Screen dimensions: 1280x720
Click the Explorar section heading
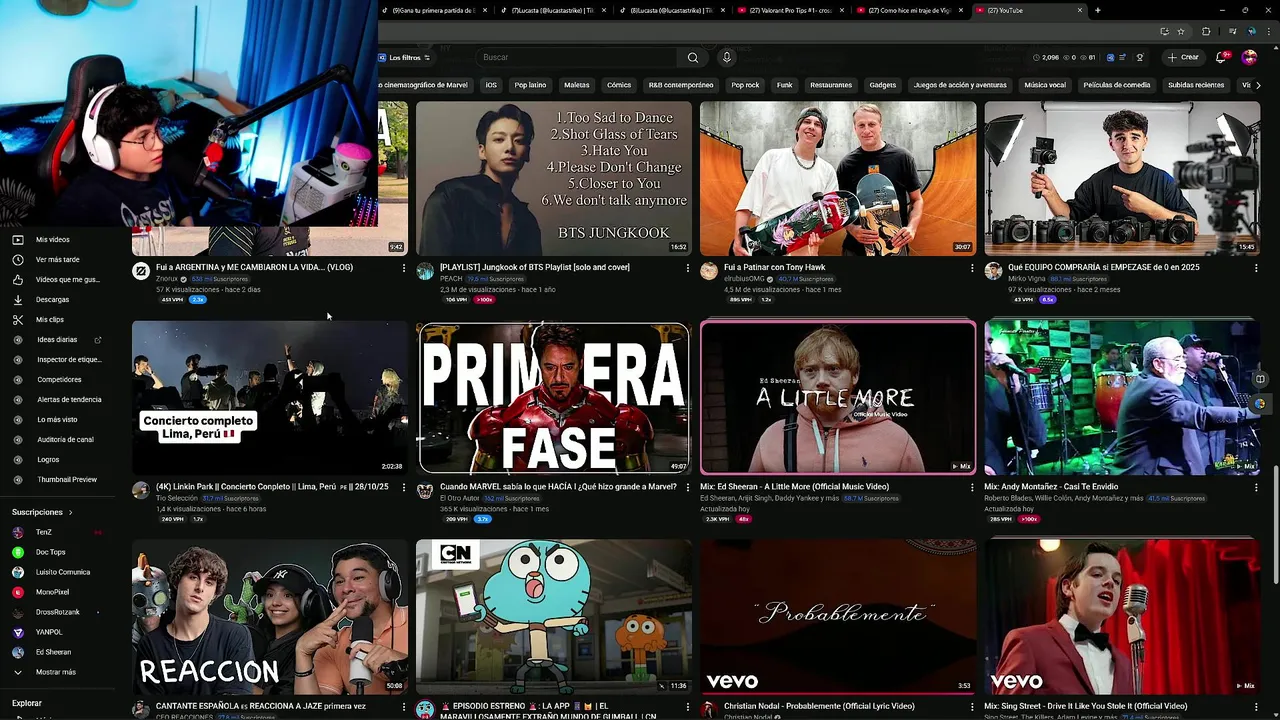pos(27,703)
